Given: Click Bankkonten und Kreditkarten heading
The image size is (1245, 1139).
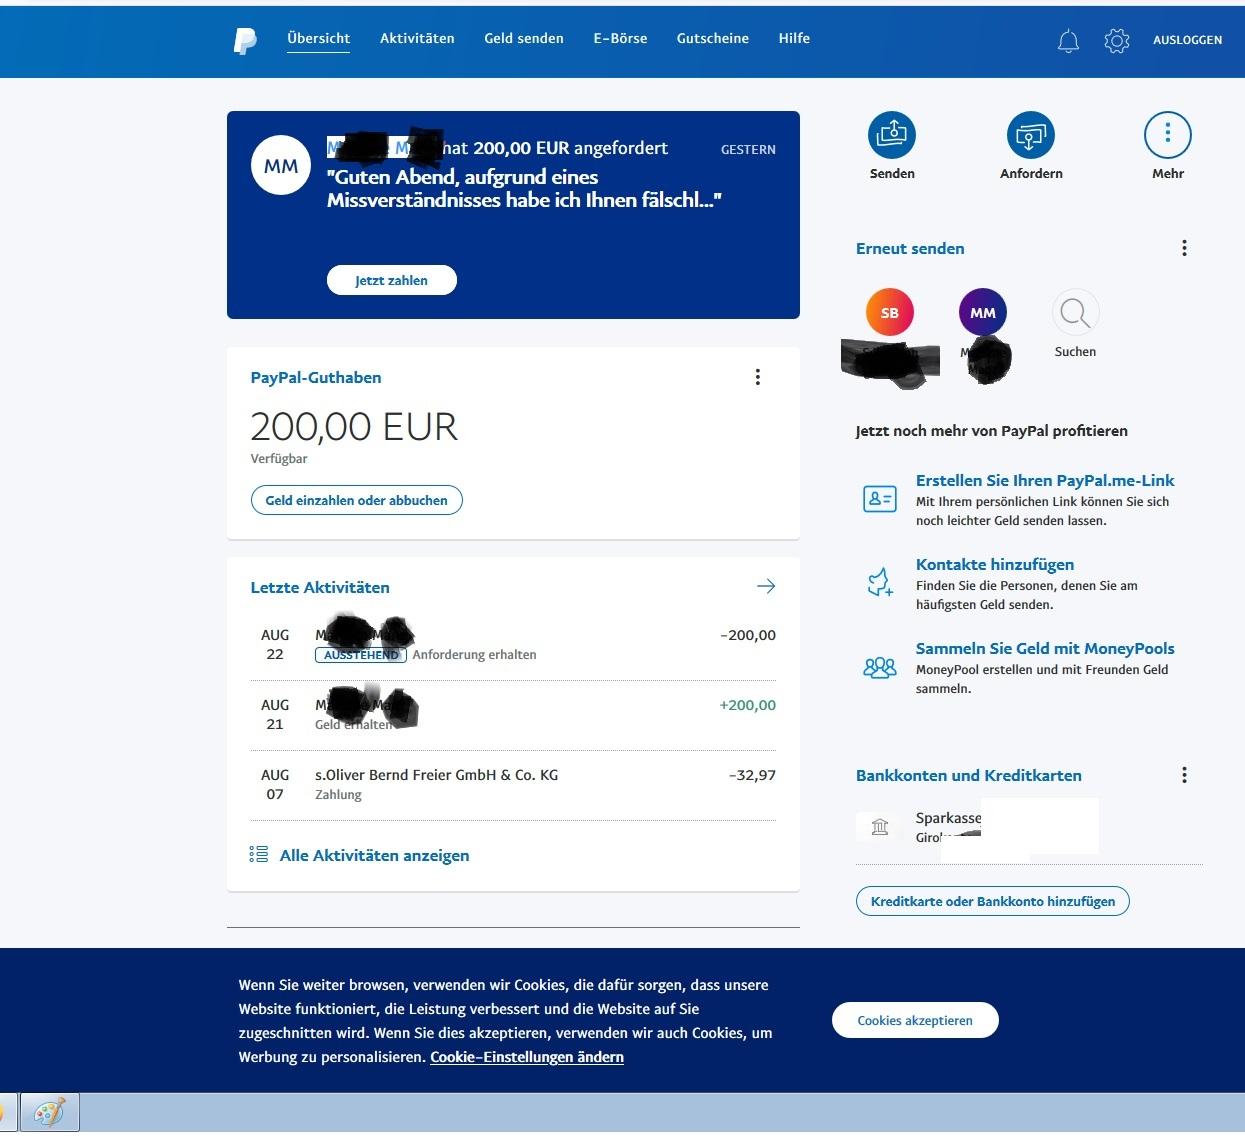Looking at the screenshot, I should (969, 775).
